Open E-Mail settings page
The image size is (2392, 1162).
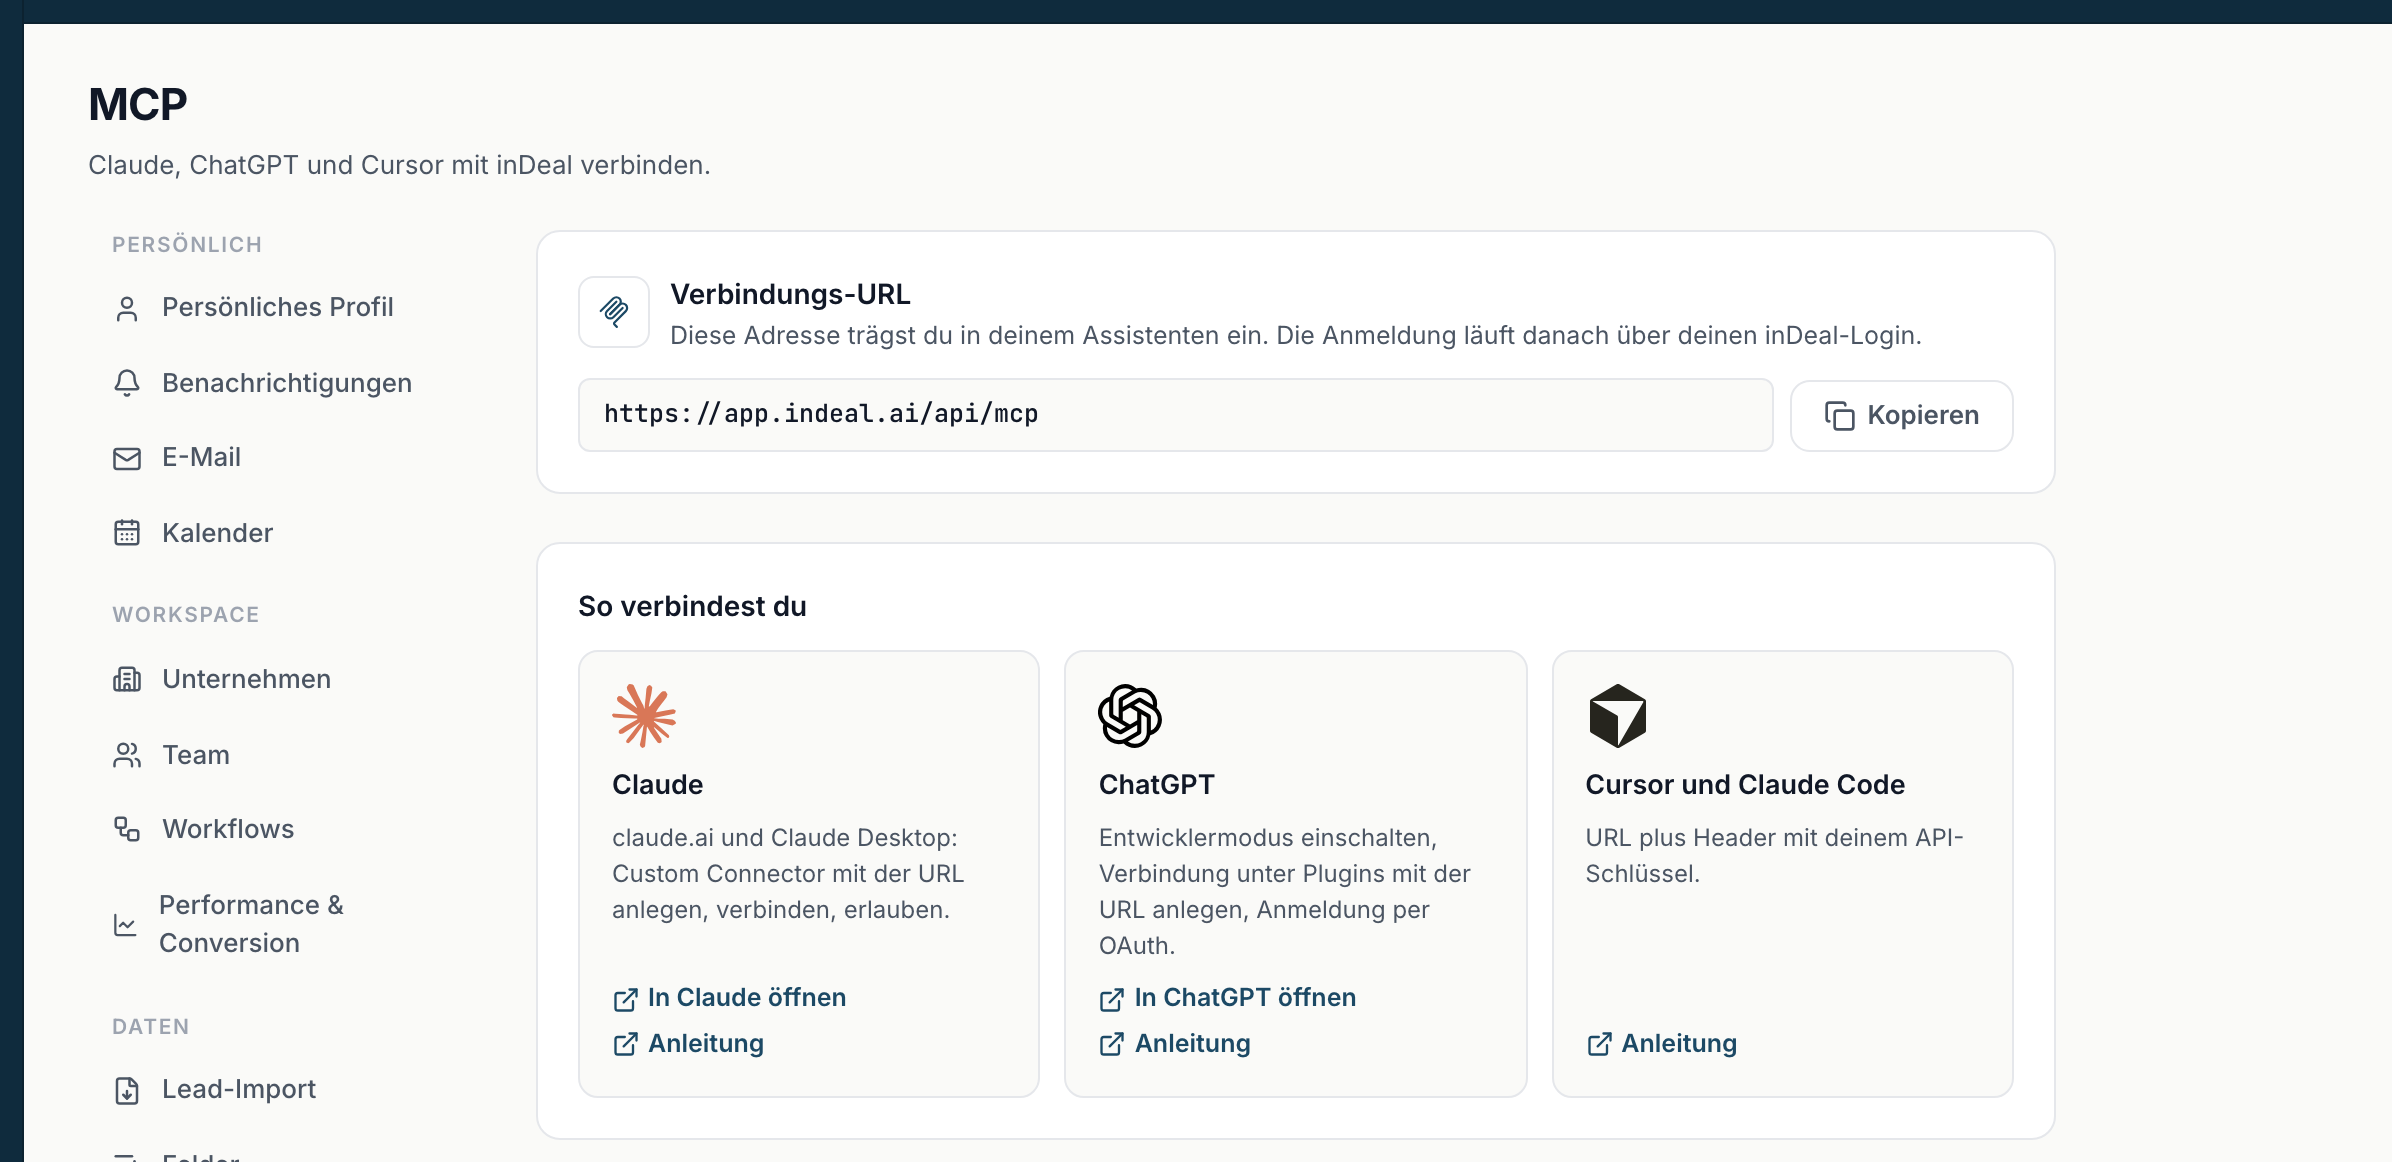201,457
